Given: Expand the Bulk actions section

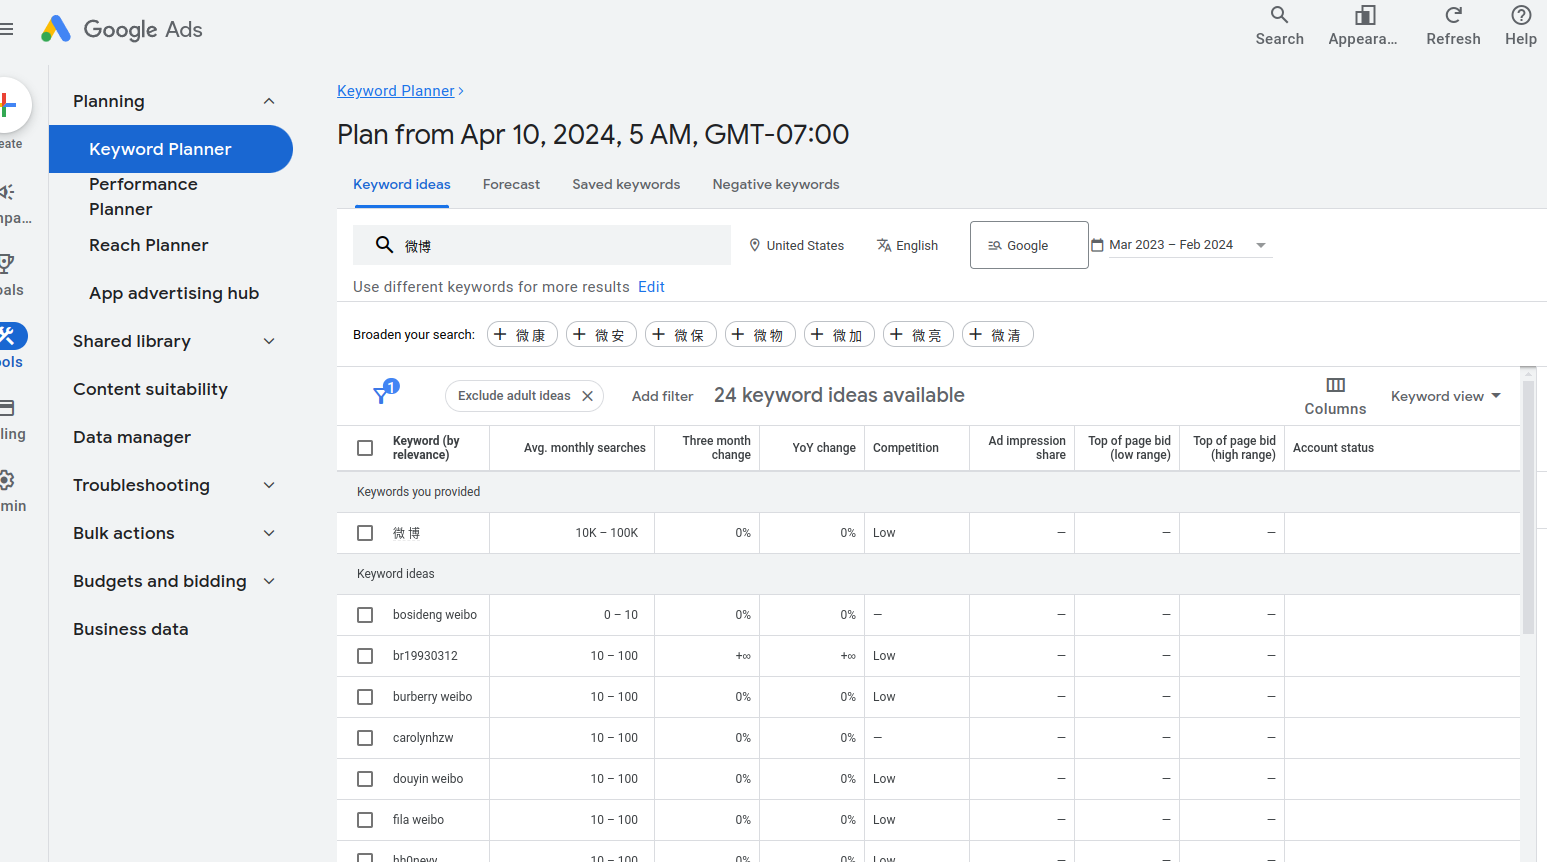Looking at the screenshot, I should pos(269,533).
